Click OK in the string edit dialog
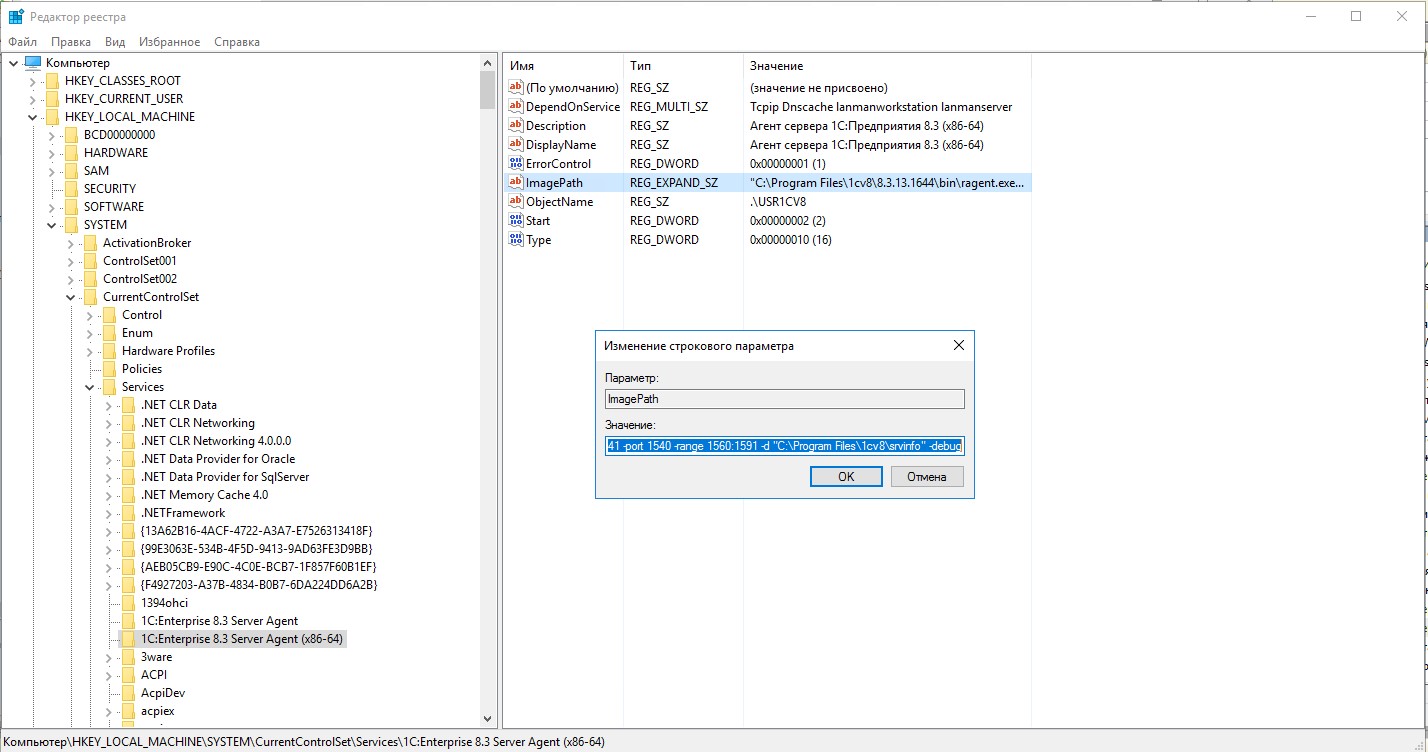This screenshot has height=752, width=1428. [x=846, y=476]
